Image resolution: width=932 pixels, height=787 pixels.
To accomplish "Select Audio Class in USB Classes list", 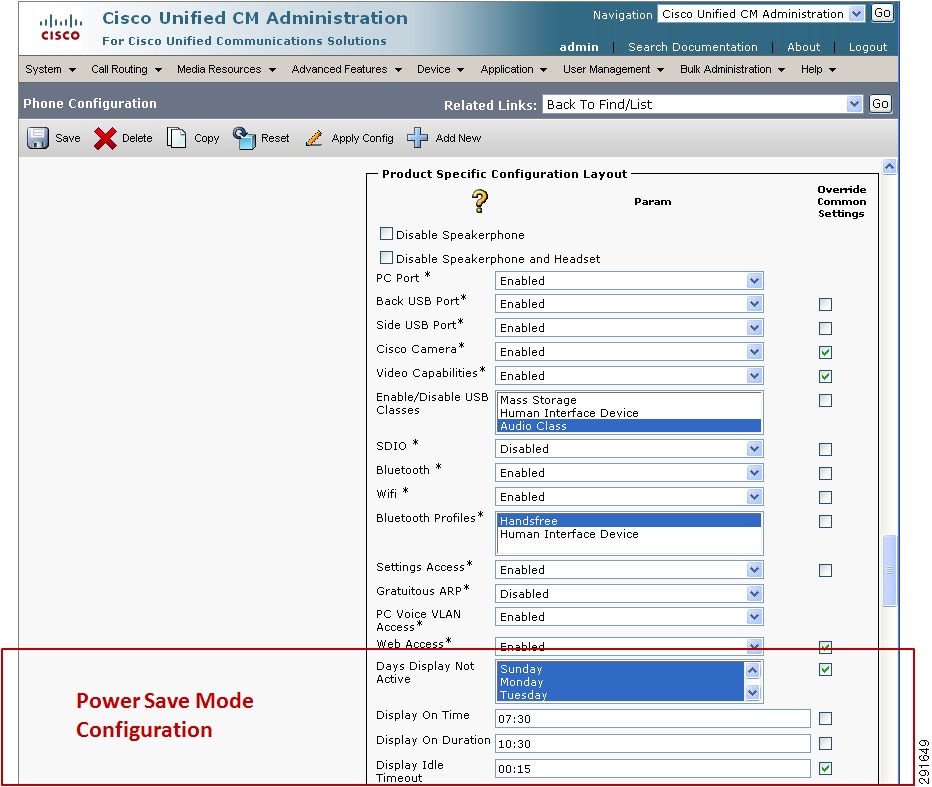I will tap(629, 426).
